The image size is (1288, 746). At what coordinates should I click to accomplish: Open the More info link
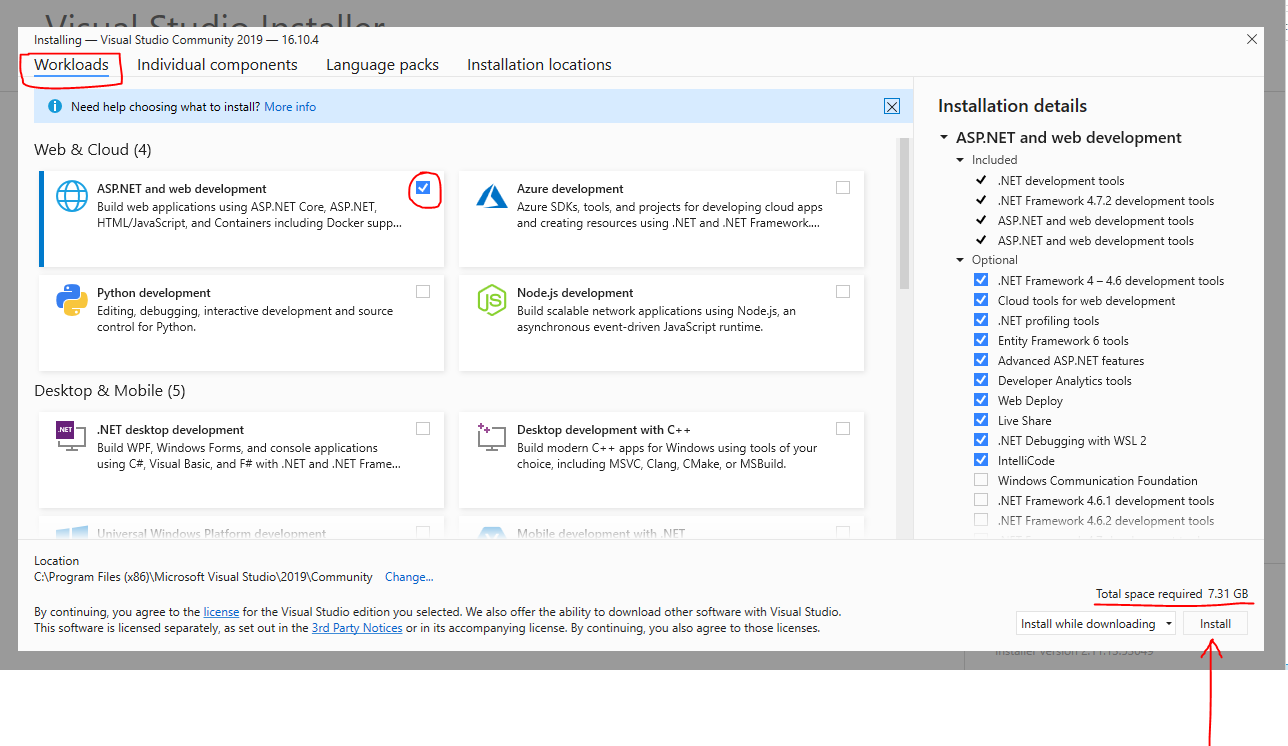[x=290, y=107]
